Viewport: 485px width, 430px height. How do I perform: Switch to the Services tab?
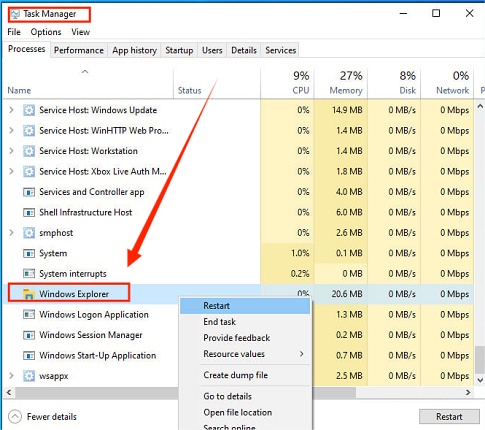(x=281, y=50)
